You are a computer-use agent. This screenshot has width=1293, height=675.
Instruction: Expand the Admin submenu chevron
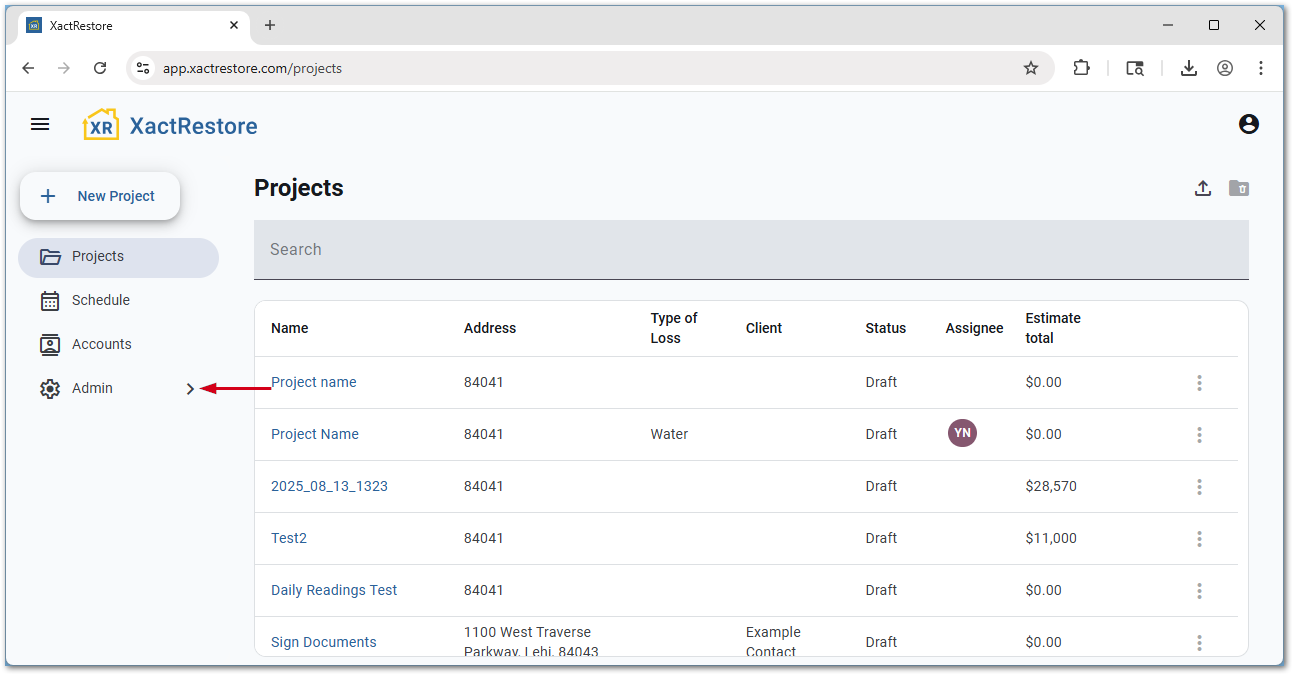click(x=190, y=389)
